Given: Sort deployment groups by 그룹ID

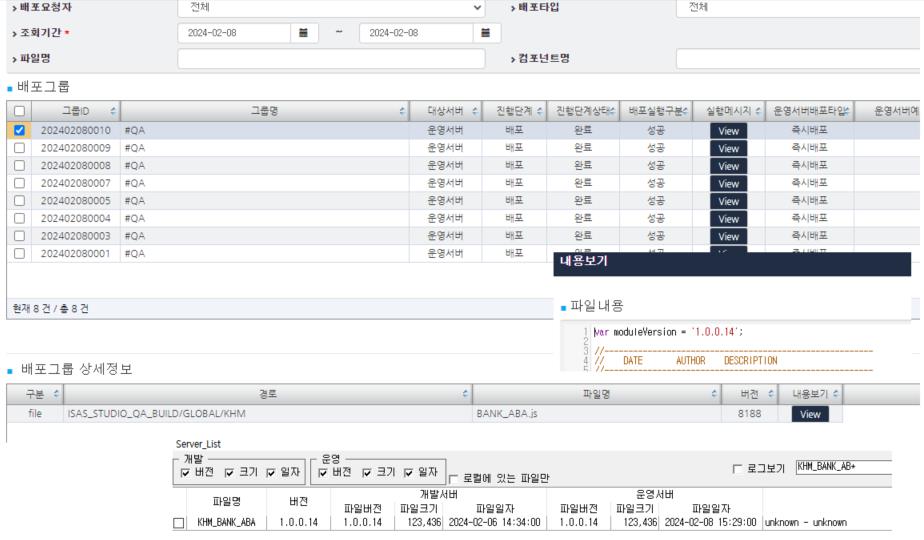Looking at the screenshot, I should coord(113,111).
